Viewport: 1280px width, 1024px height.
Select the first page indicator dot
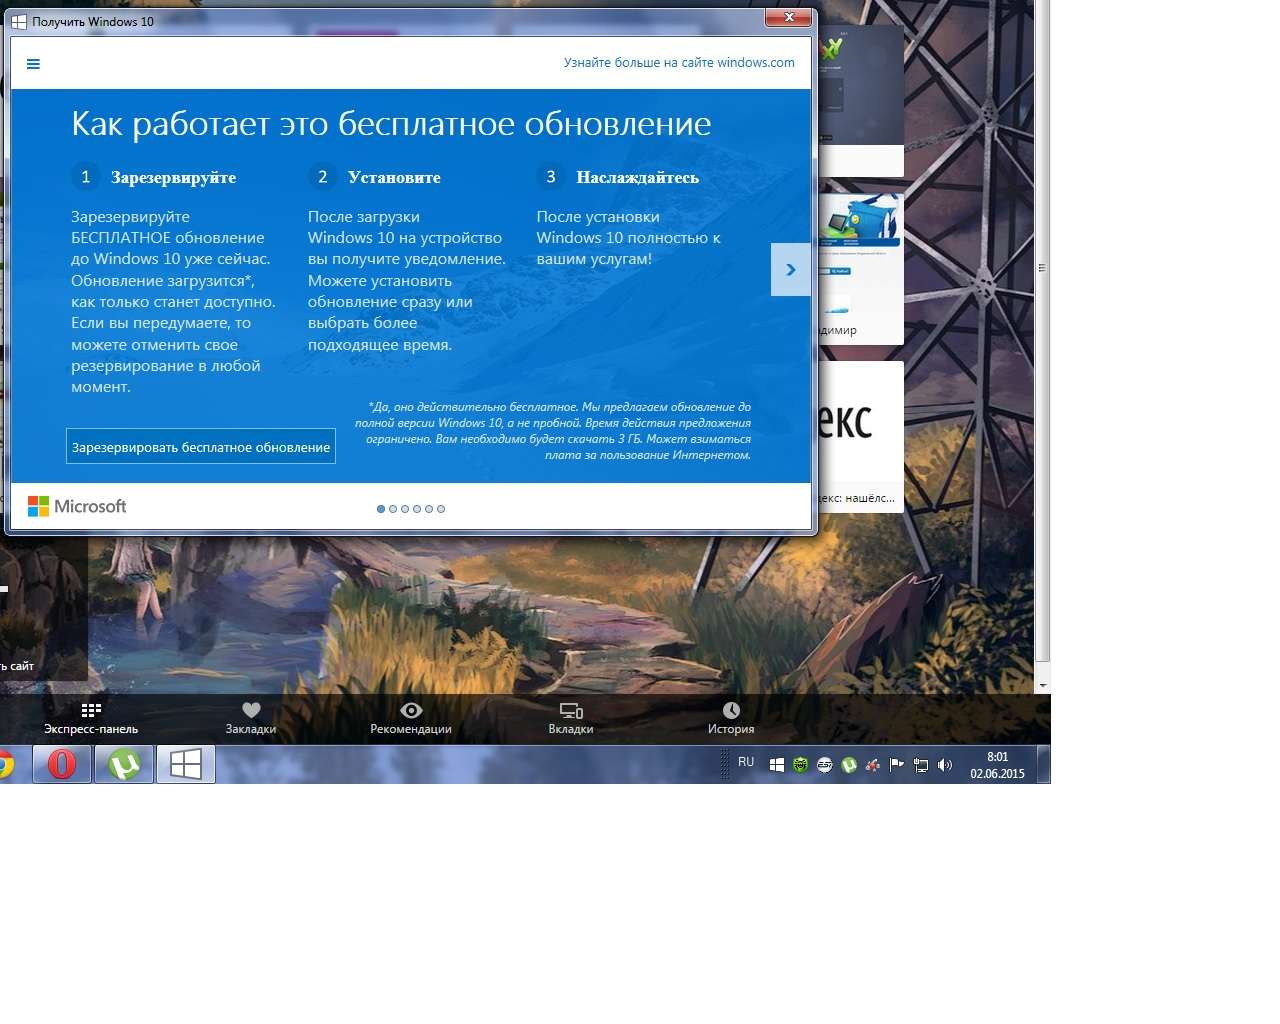(x=381, y=509)
